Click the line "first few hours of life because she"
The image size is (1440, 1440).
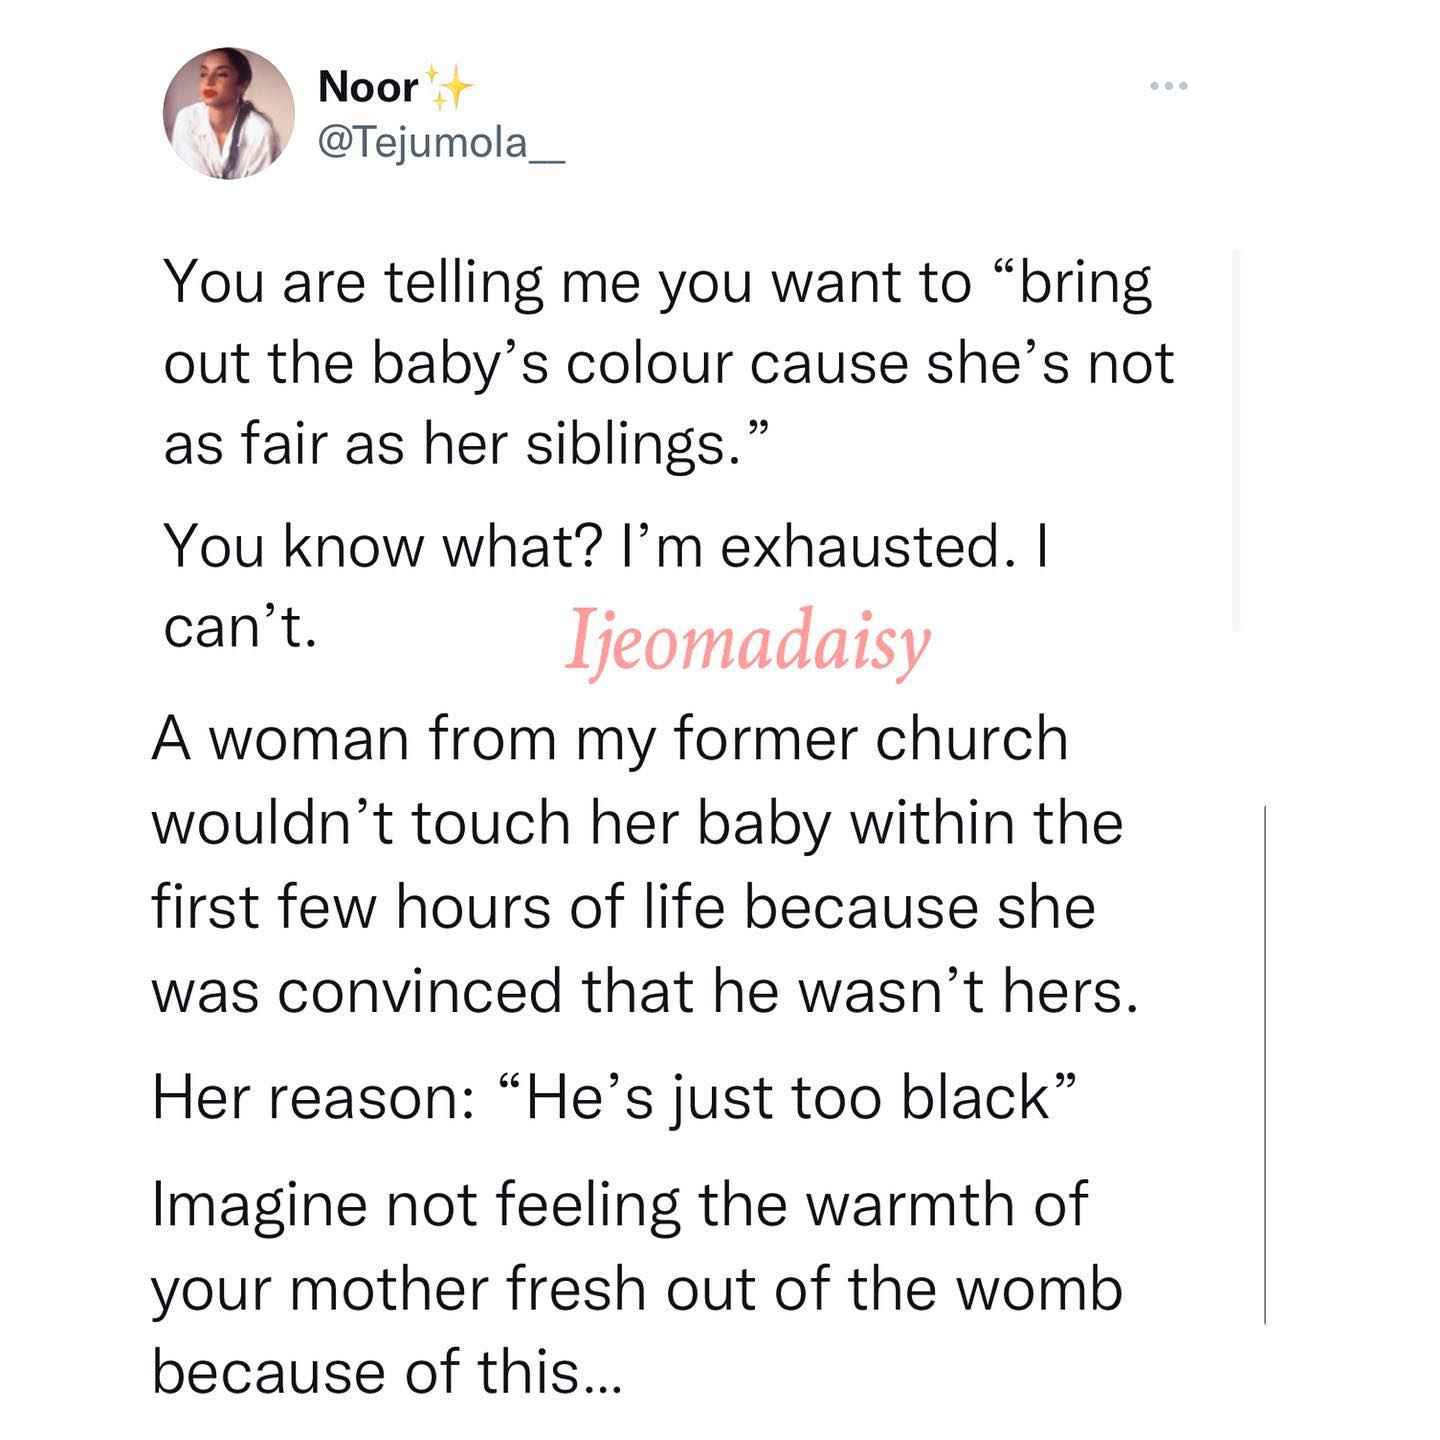click(x=624, y=908)
